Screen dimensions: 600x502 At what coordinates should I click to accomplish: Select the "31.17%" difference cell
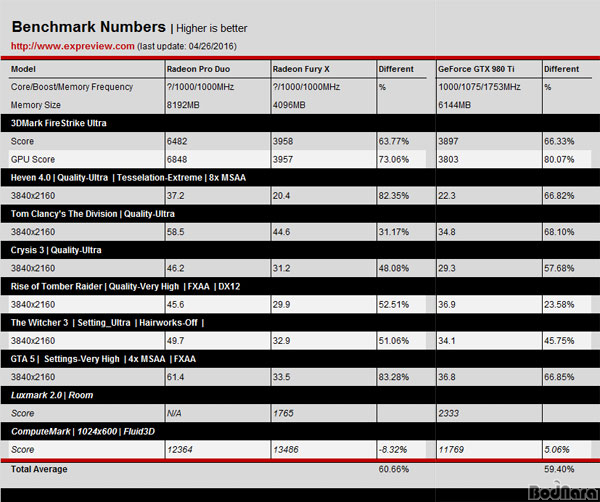(394, 232)
